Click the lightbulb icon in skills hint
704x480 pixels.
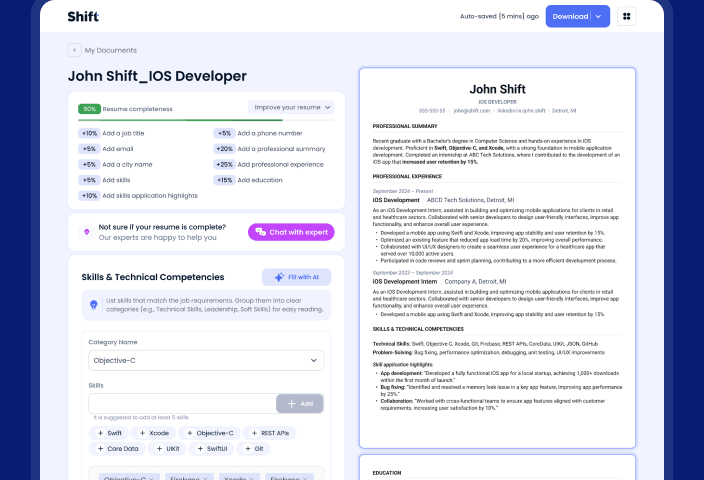[x=93, y=305]
